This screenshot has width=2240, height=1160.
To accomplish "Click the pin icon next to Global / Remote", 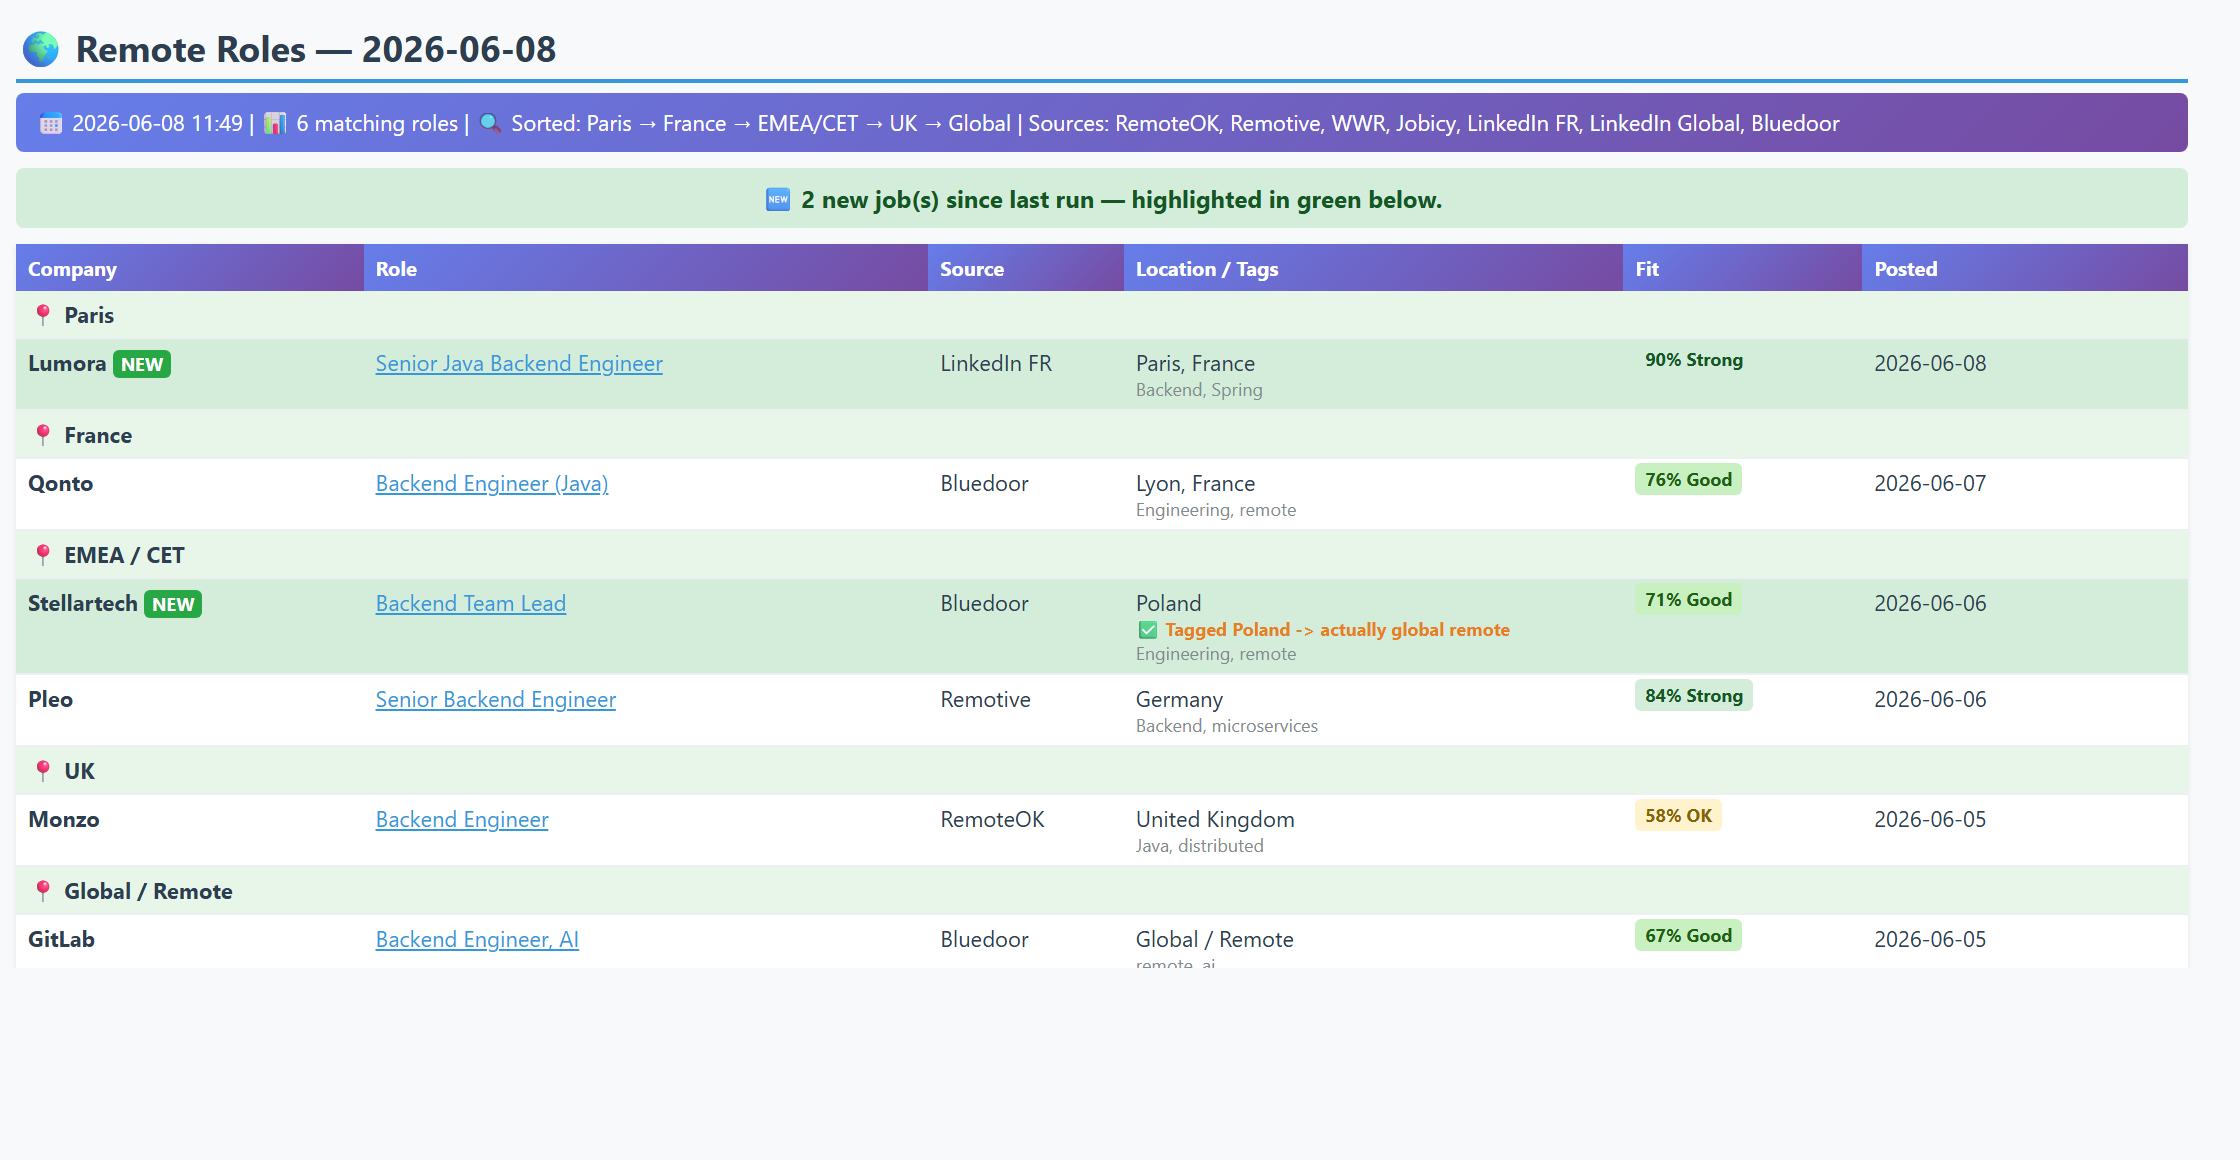I will click(x=43, y=891).
